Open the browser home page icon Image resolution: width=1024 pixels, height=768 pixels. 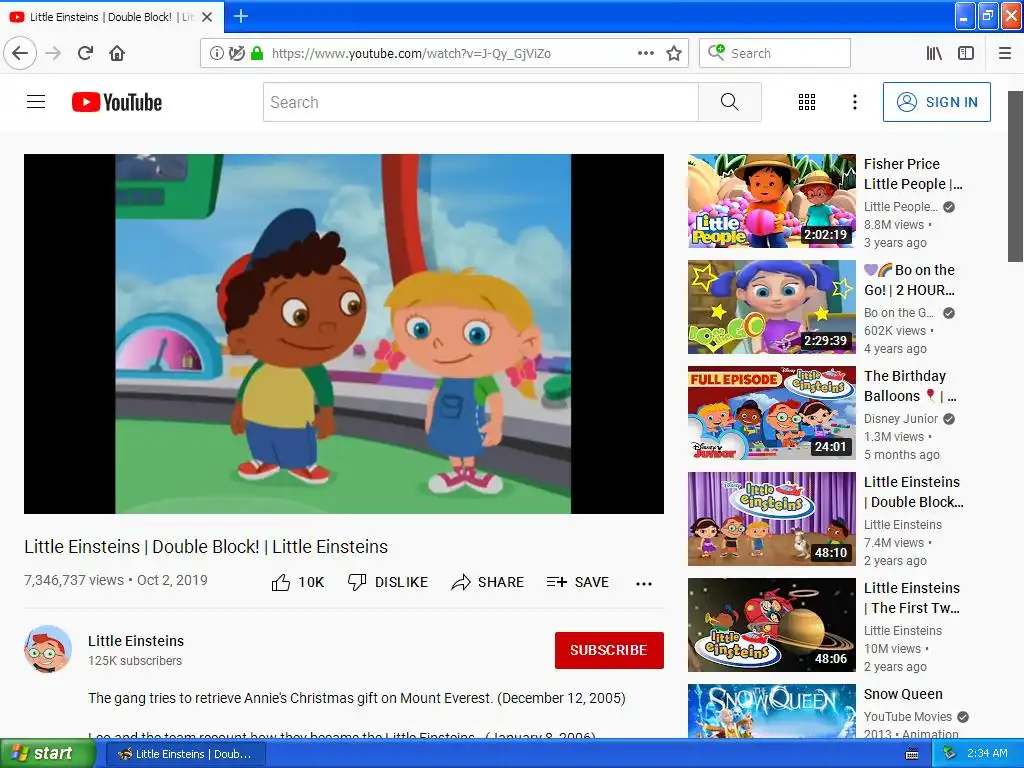tap(117, 53)
